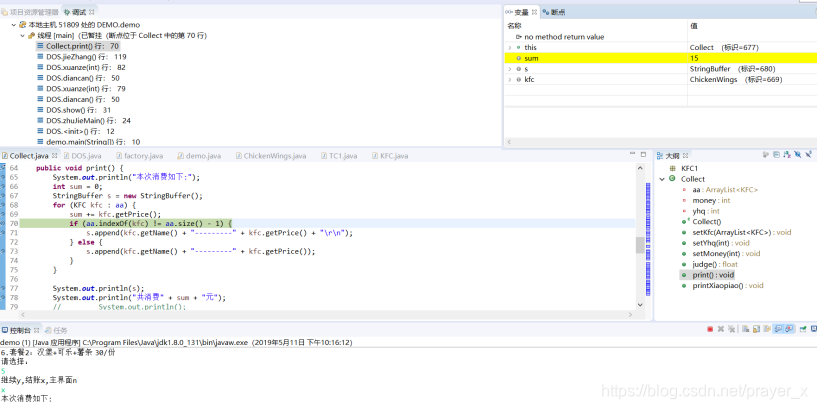Image resolution: width=817 pixels, height=409 pixels.
Task: Click the editor scrollbar down arrow
Action: (x=640, y=305)
